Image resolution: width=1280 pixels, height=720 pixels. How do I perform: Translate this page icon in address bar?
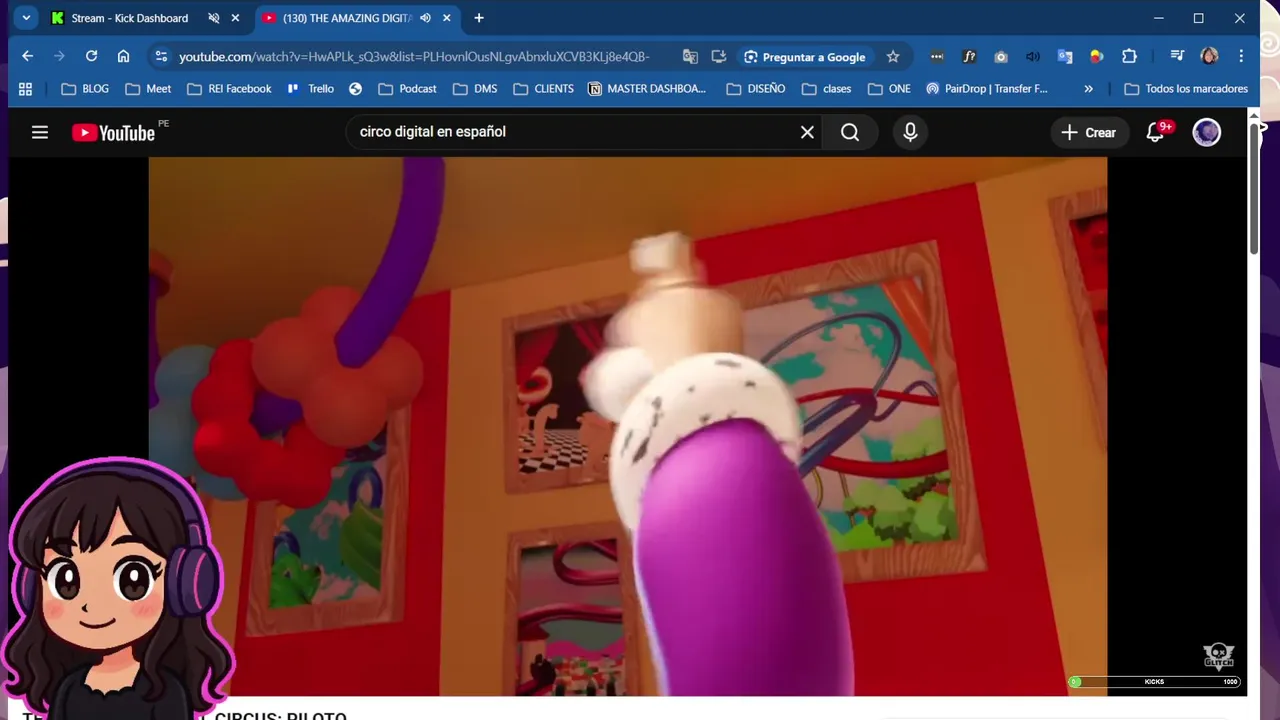pos(690,56)
